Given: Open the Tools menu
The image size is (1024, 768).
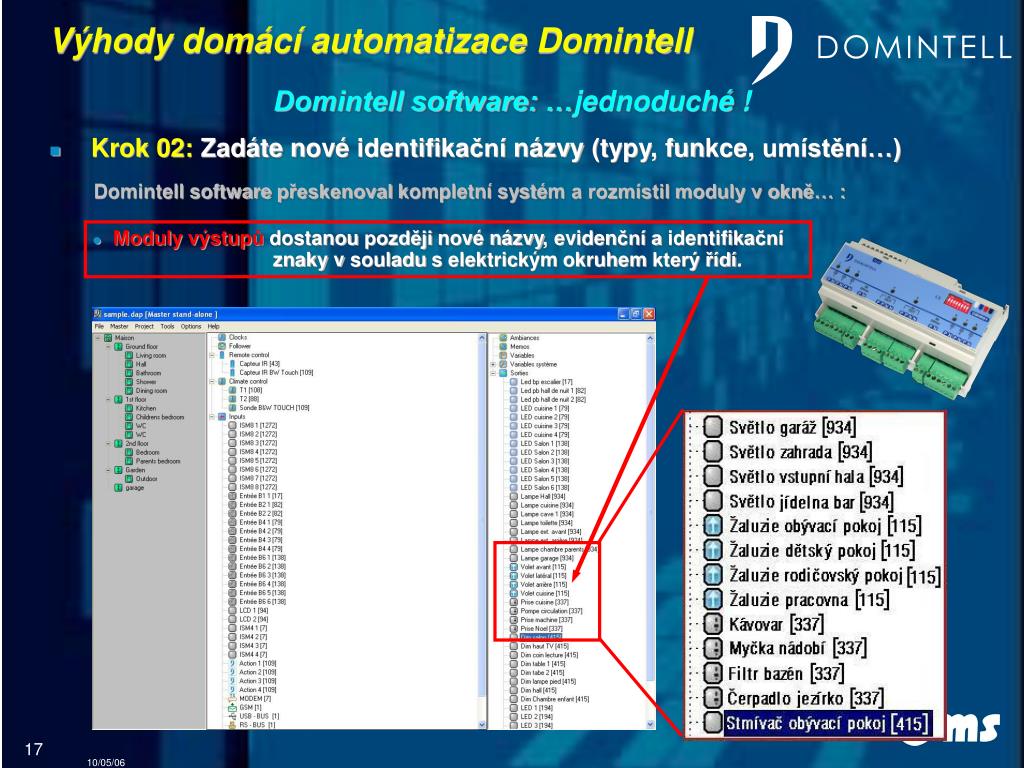Looking at the screenshot, I should [168, 326].
